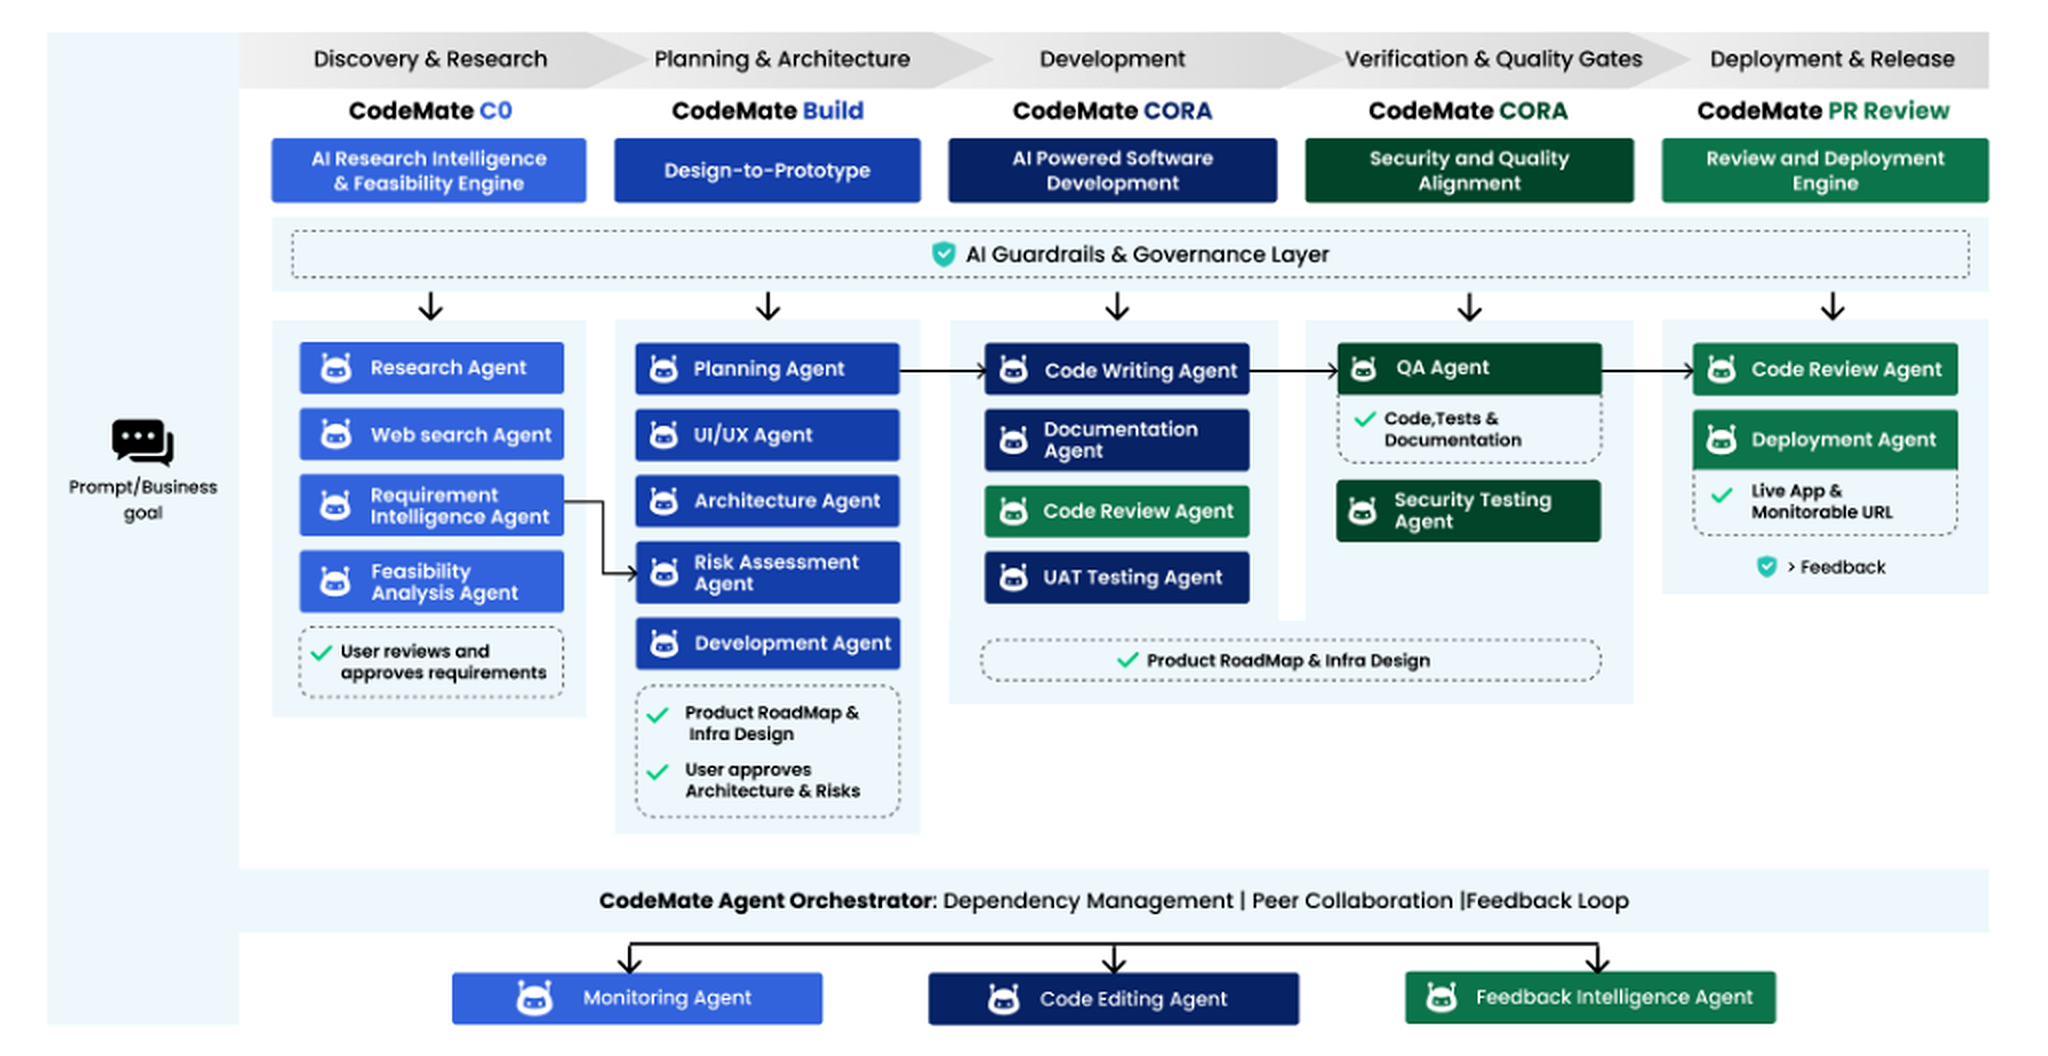Click the Development Agent robot icon

[x=664, y=644]
